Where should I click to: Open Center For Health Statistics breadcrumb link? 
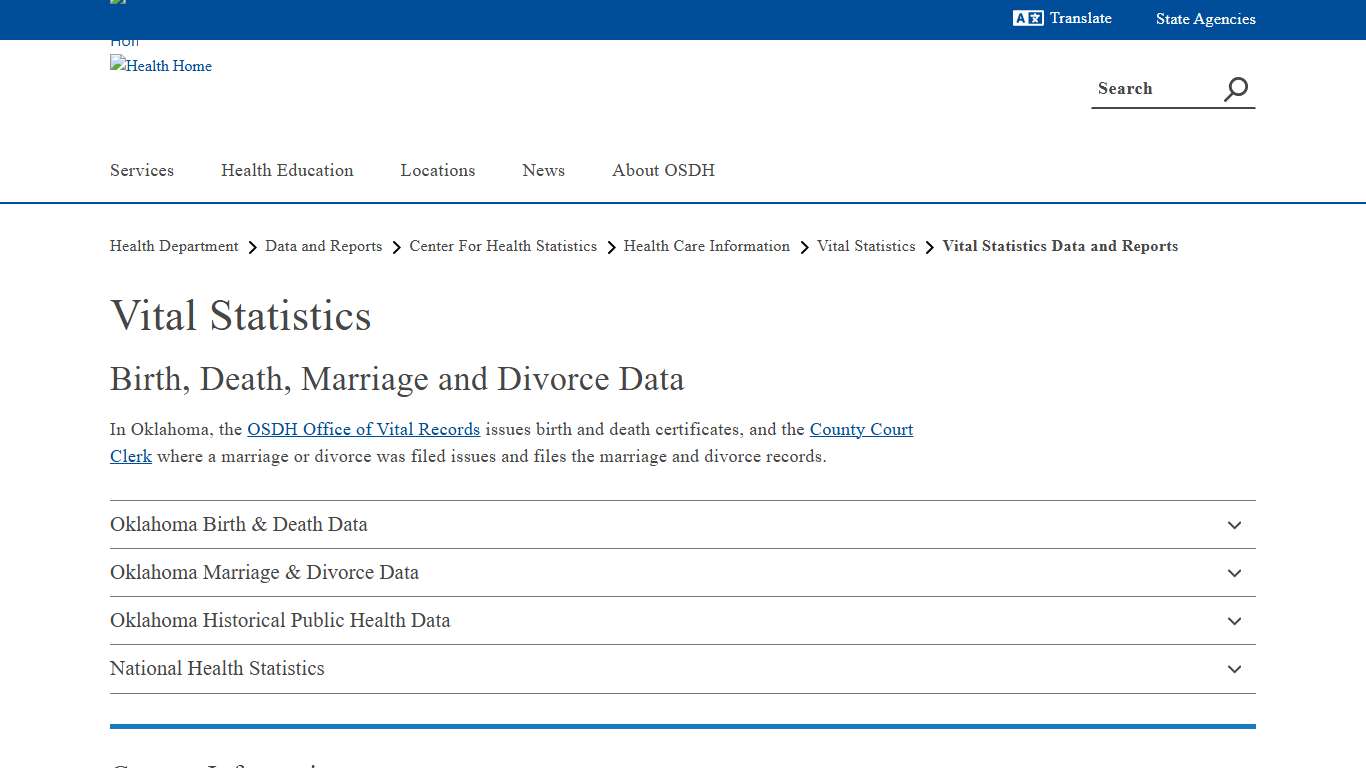pos(503,246)
